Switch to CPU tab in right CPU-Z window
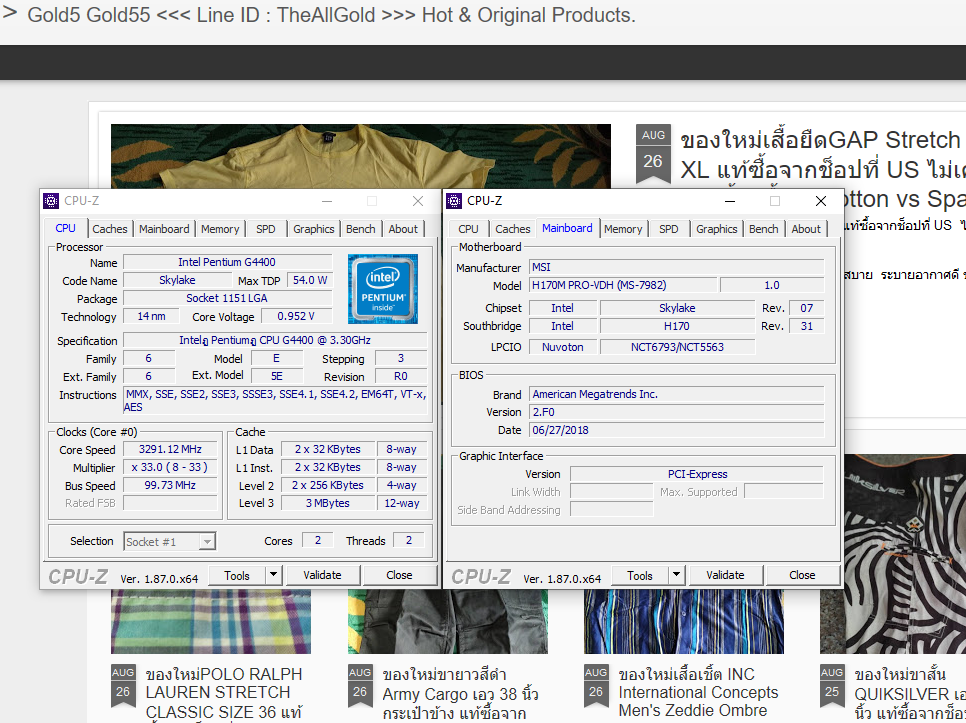Viewport: 966px width, 723px height. (x=468, y=229)
